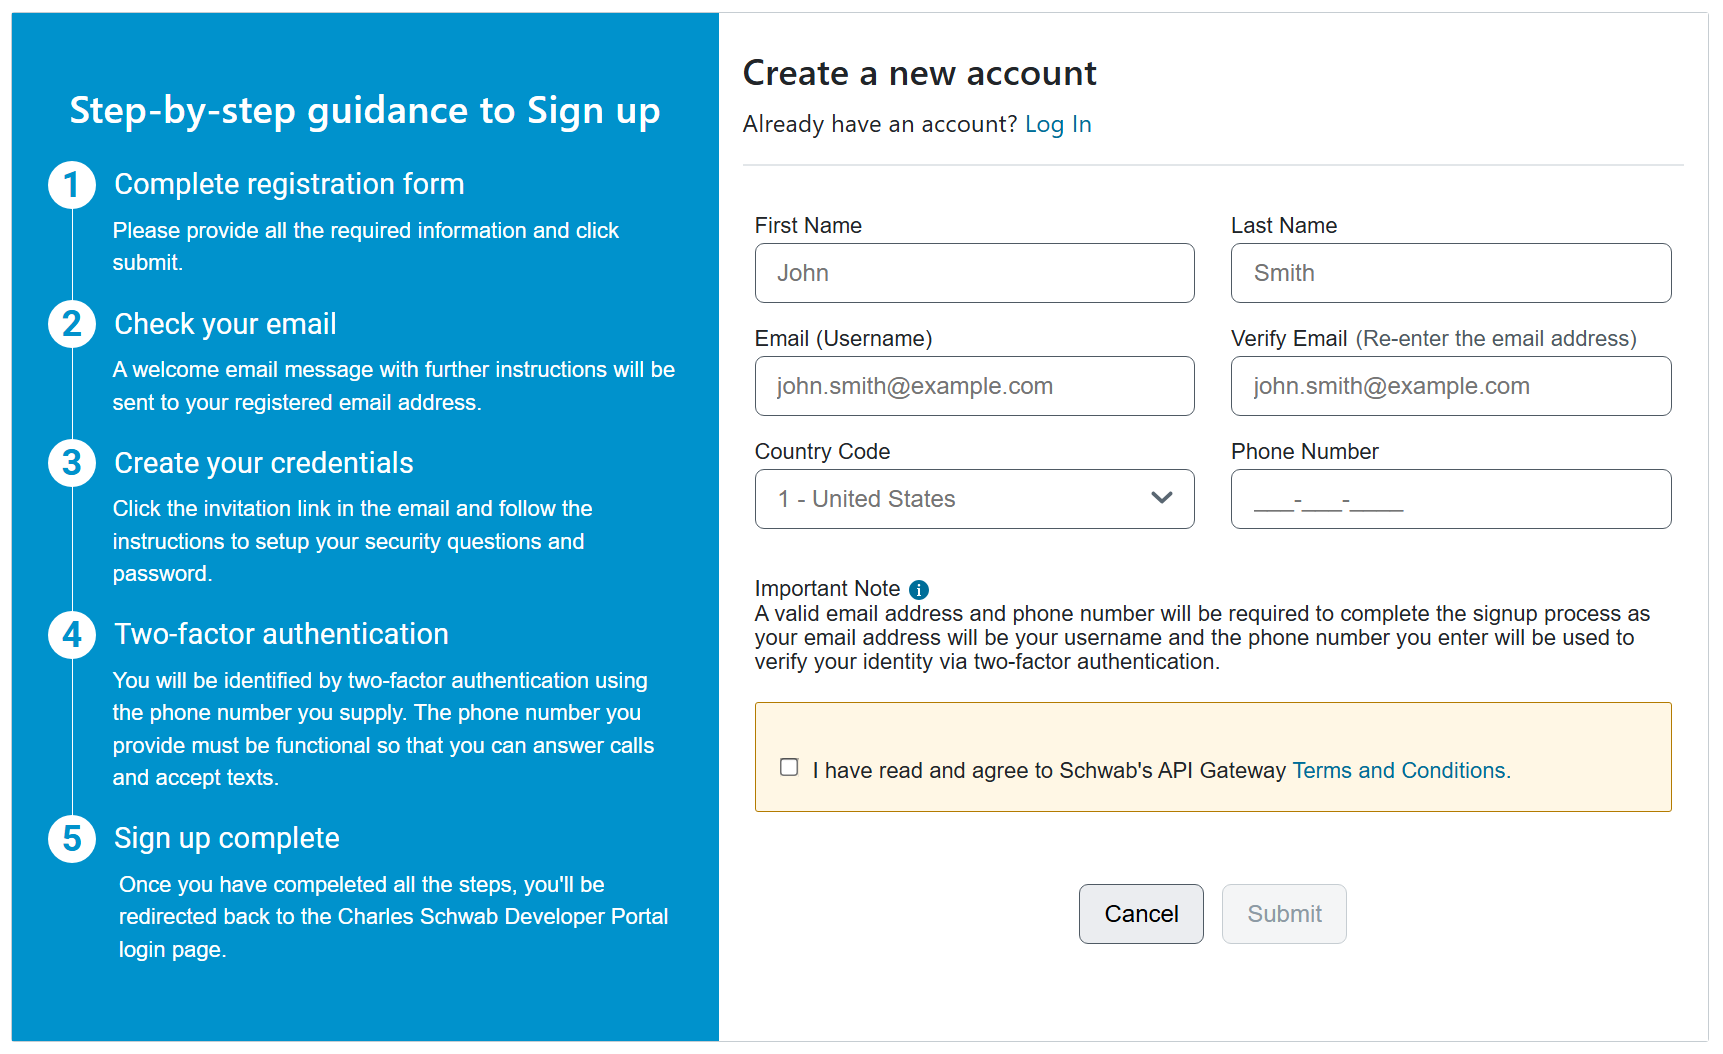Click the Important Note info icon
The image size is (1723, 1054).
(919, 590)
